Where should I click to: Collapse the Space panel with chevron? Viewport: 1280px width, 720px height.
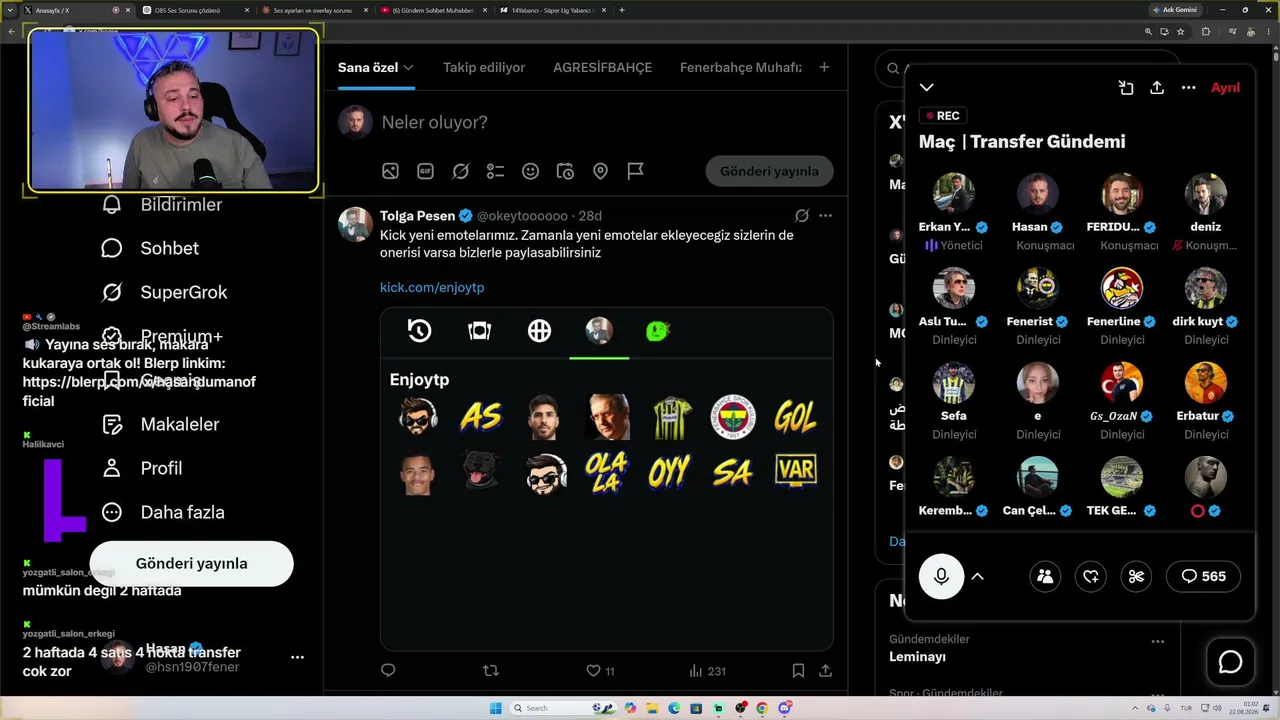[927, 88]
